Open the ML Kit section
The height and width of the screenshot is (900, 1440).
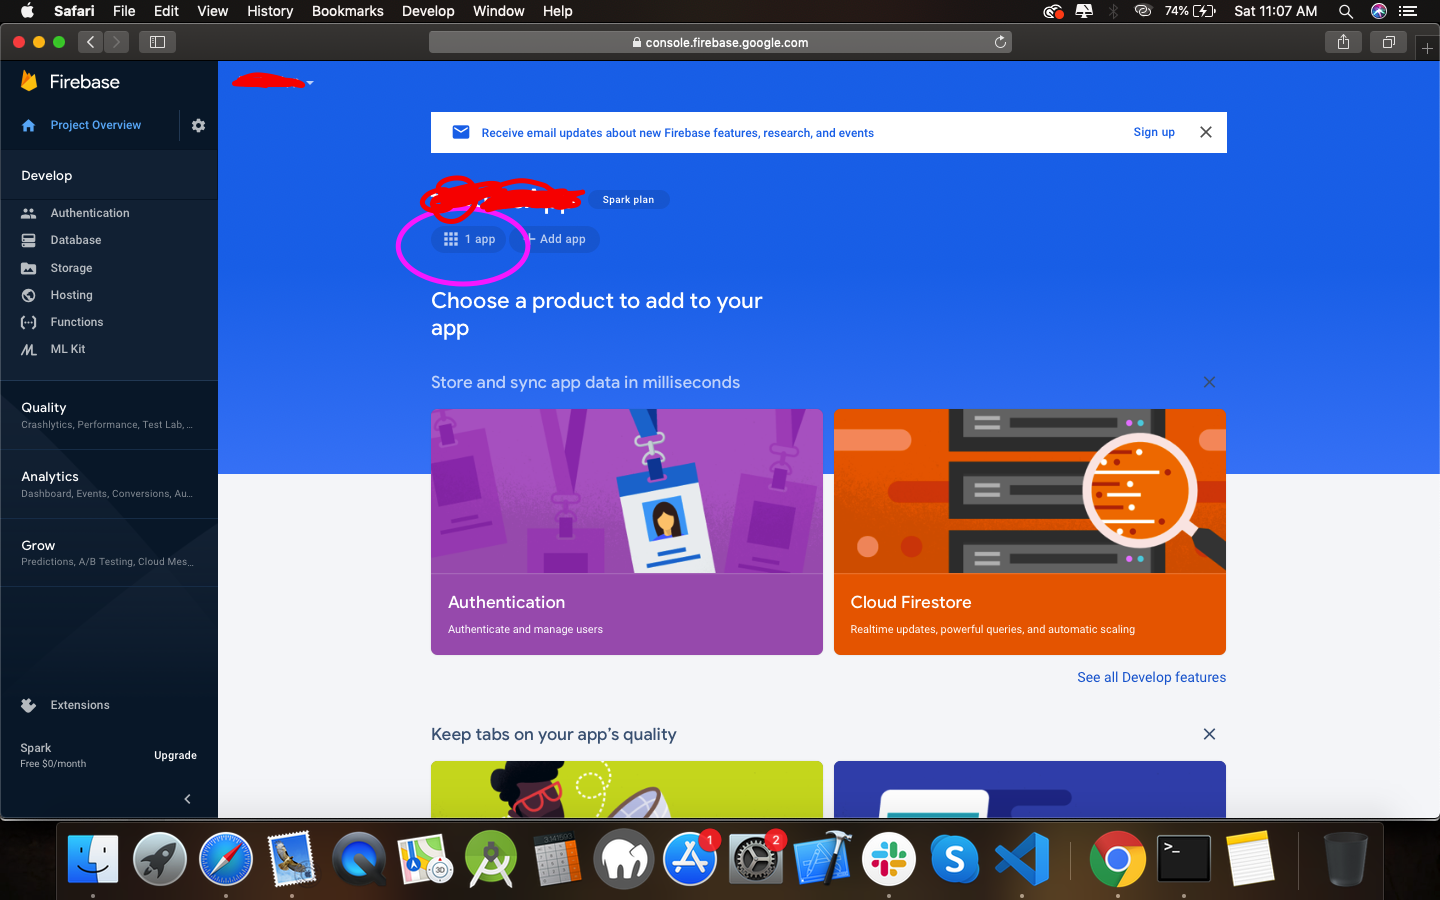[67, 349]
